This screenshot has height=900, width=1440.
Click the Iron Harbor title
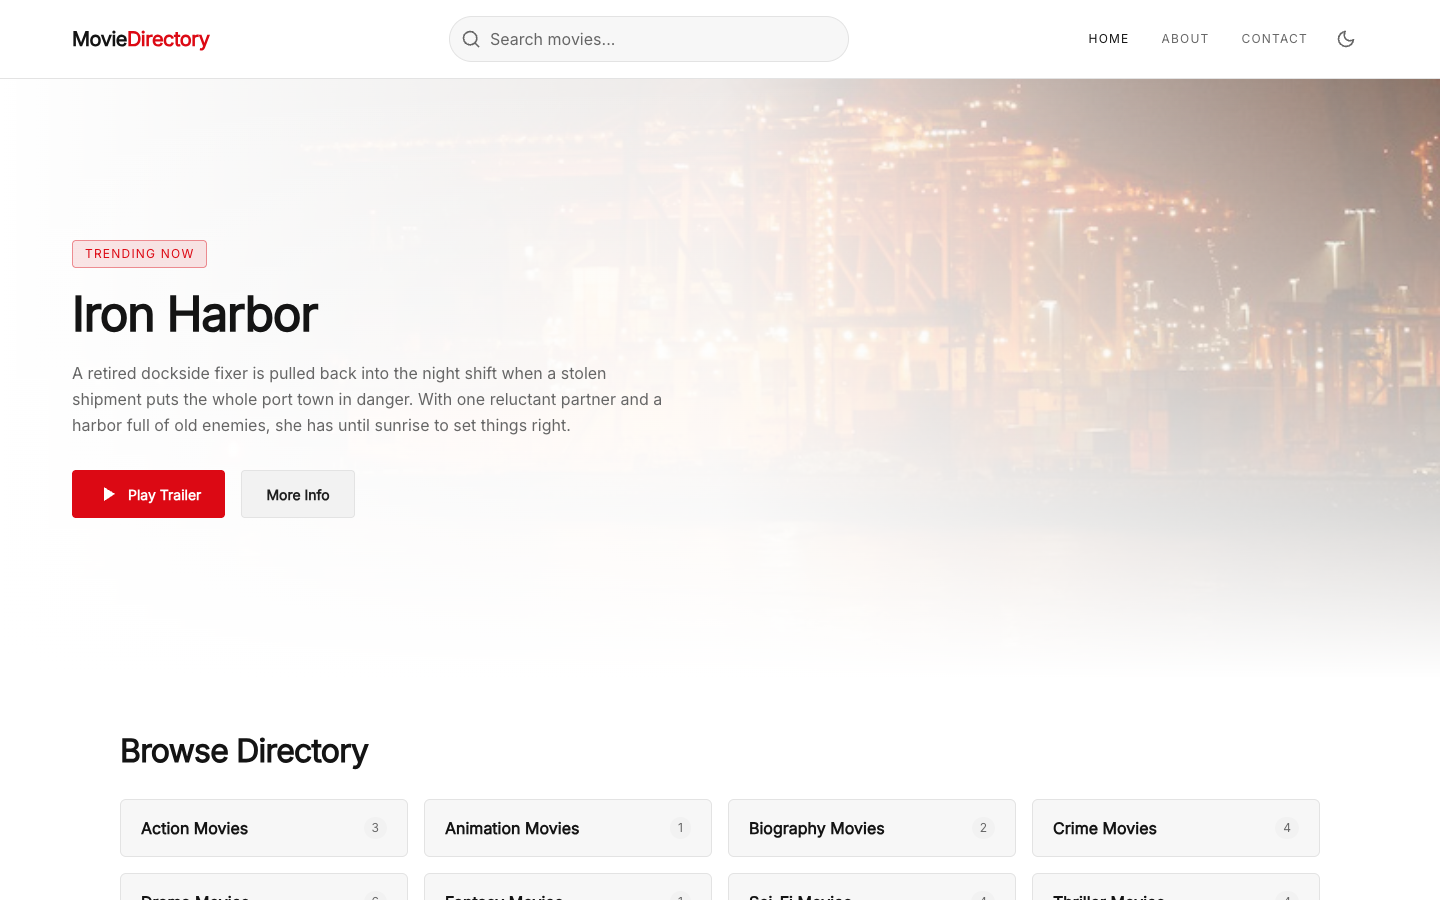195,314
